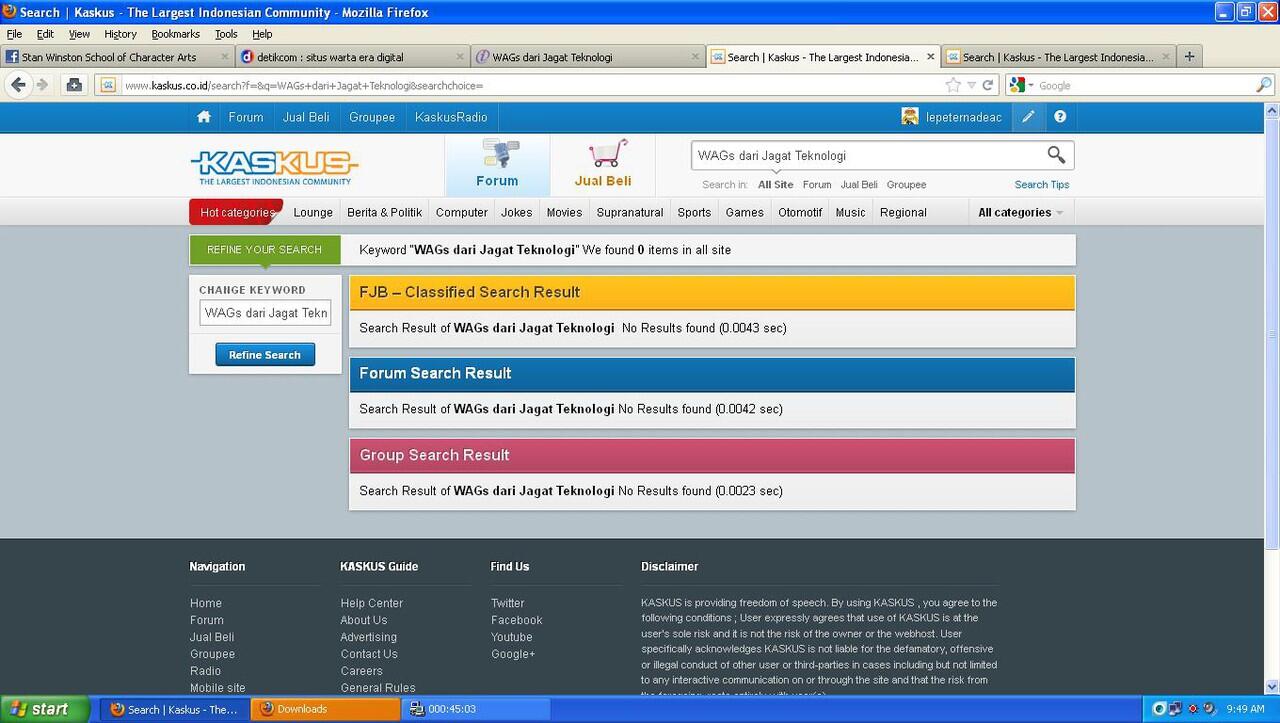The image size is (1280, 723).
Task: Click the Group Search Result header
Action: tap(712, 455)
